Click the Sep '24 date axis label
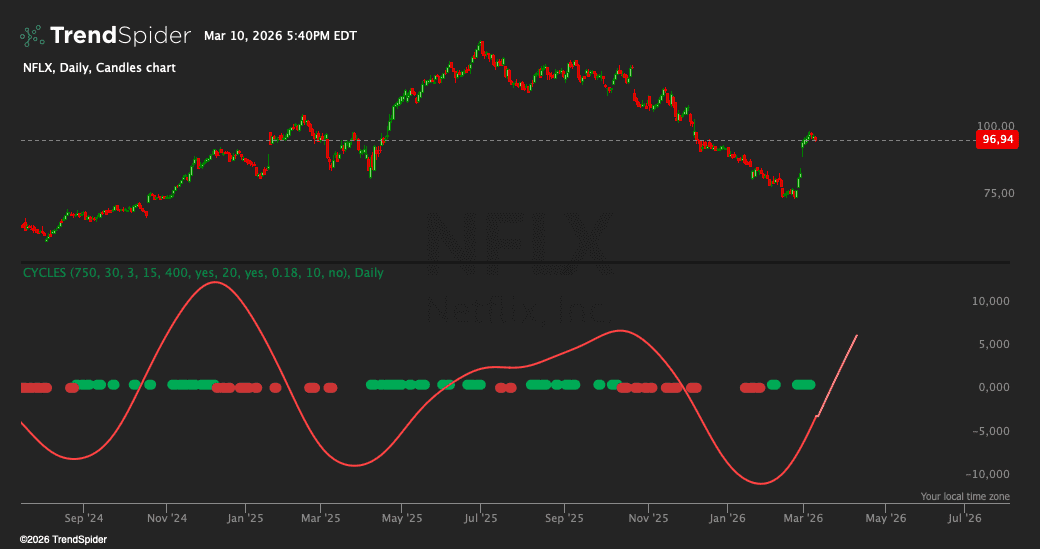 point(84,518)
